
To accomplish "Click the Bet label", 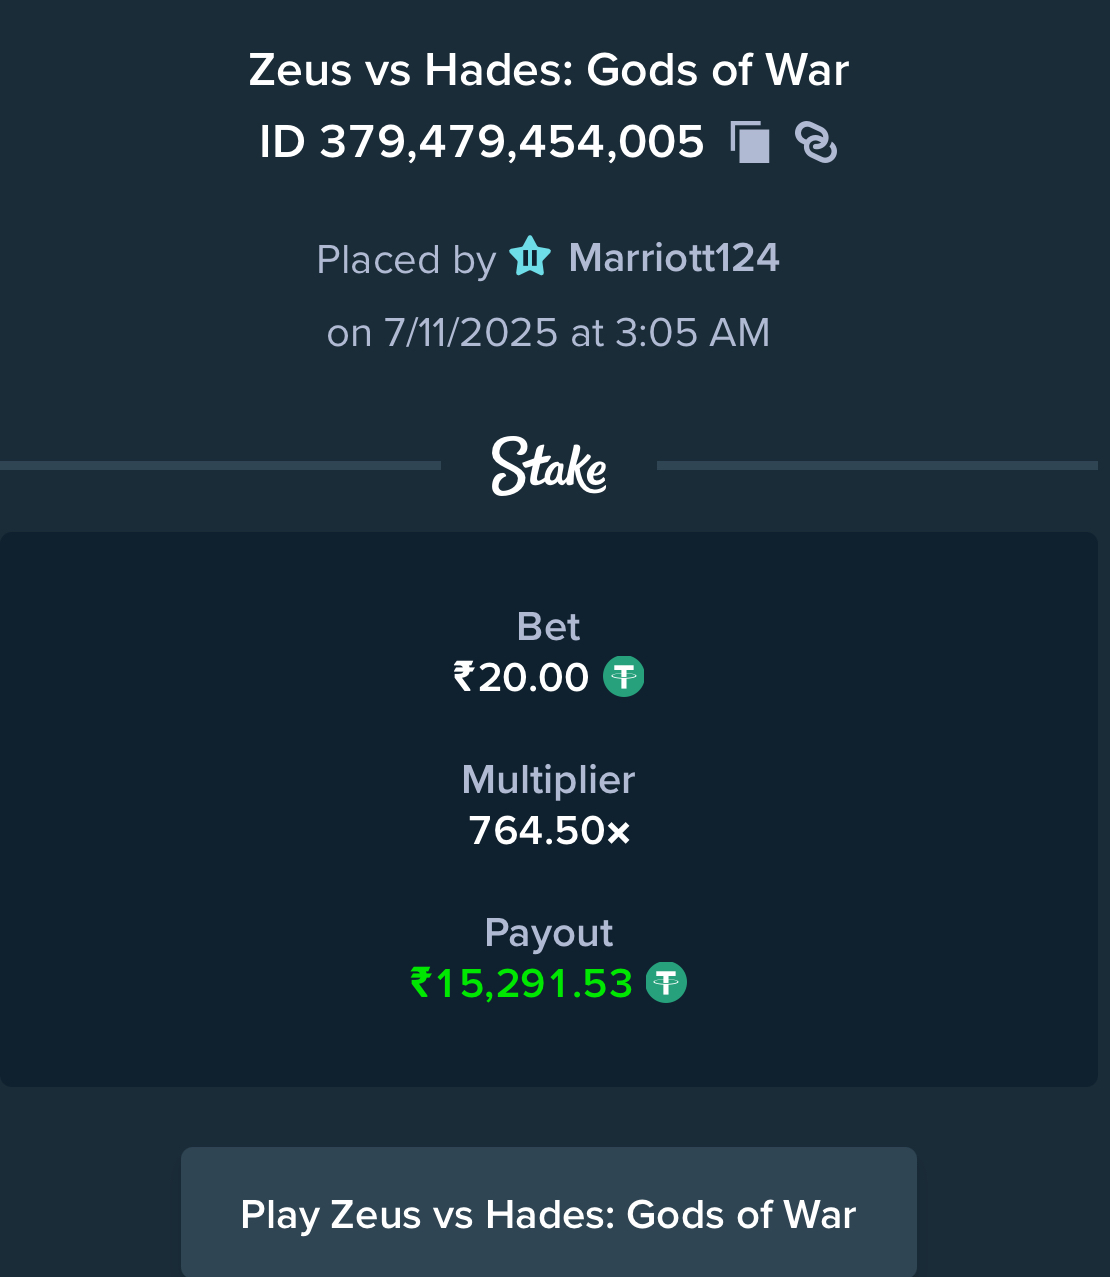I will [549, 627].
